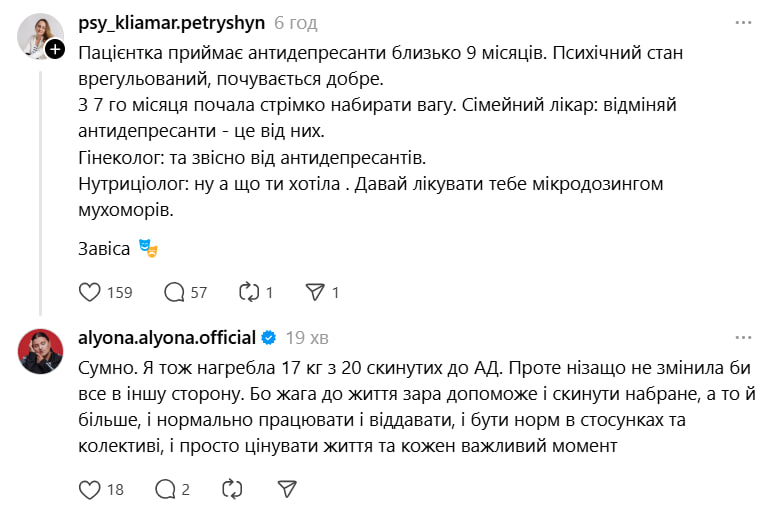Follow psy_kliamar.petryshyn via plus badge
Viewport: 776px width, 518px height.
[x=55, y=47]
